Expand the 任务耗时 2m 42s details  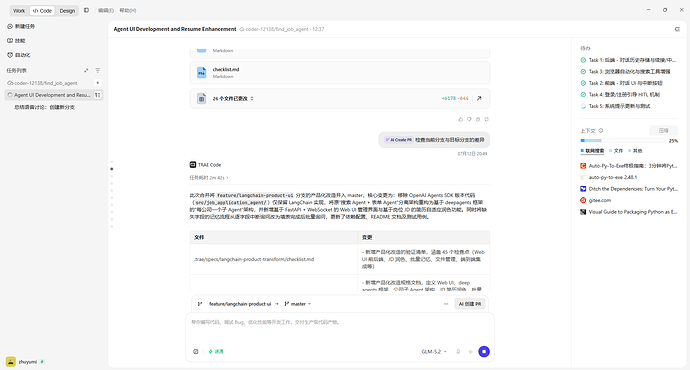(209, 178)
